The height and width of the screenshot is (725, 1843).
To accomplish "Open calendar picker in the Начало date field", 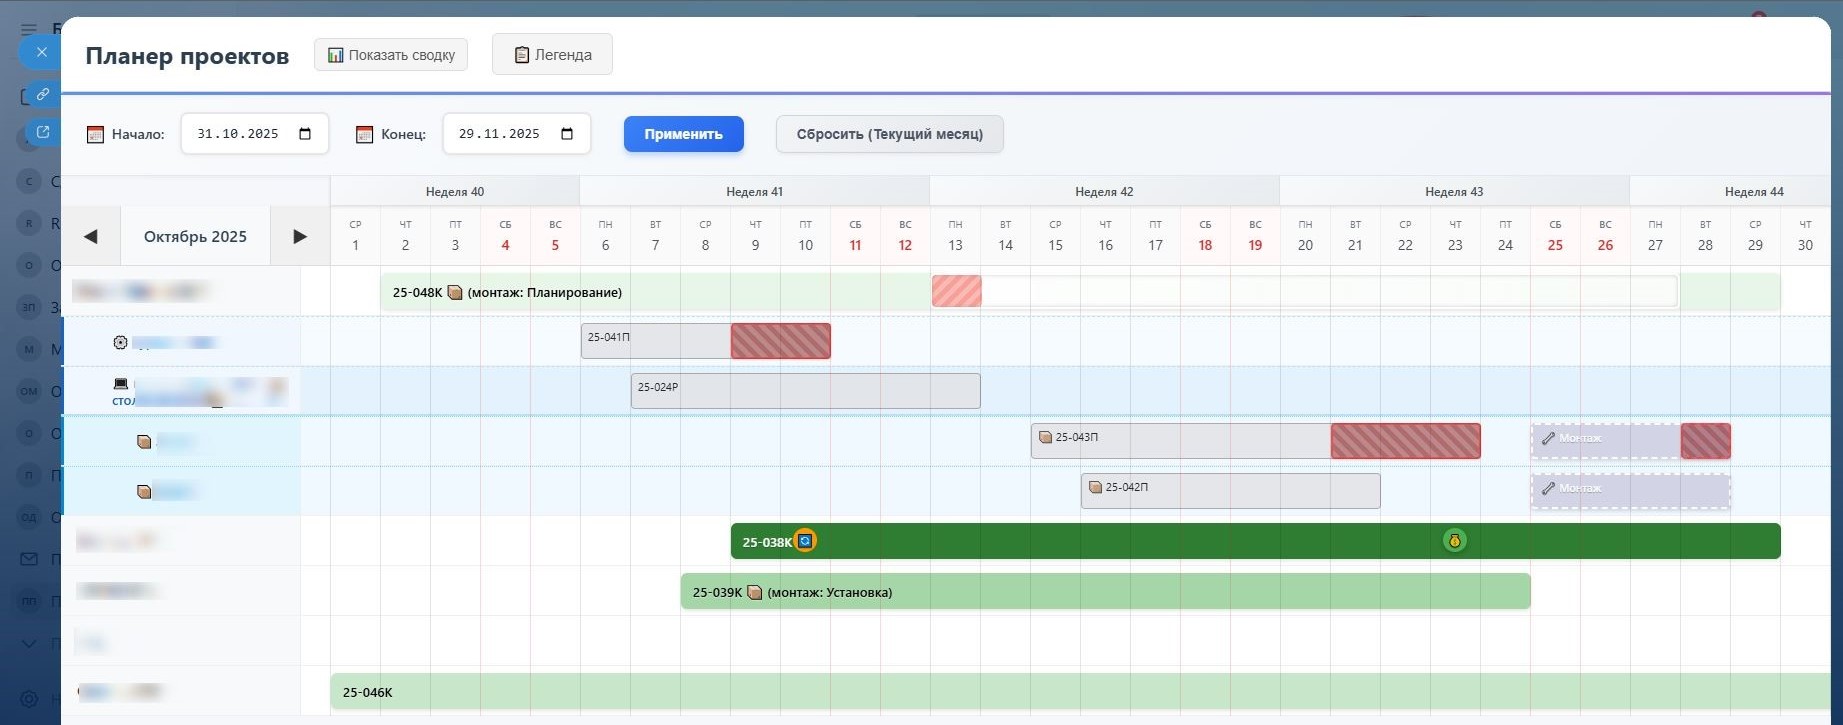I will point(305,134).
